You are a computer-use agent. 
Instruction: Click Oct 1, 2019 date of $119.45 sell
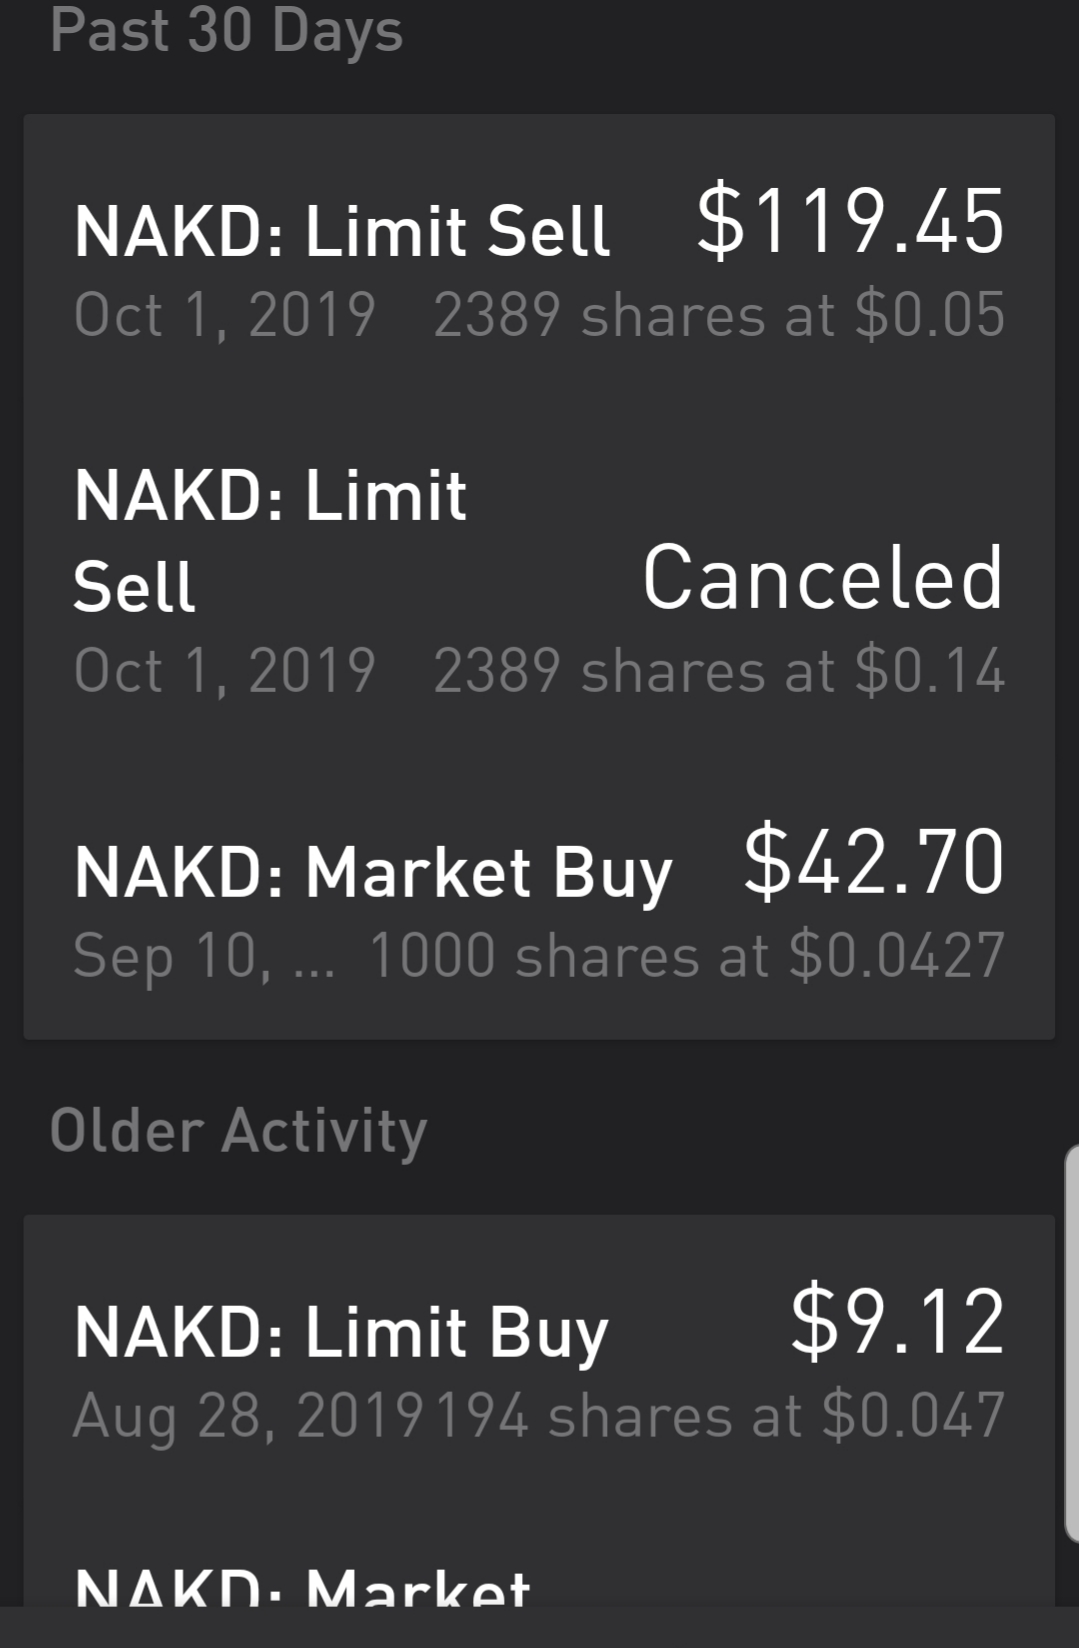pyautogui.click(x=224, y=315)
